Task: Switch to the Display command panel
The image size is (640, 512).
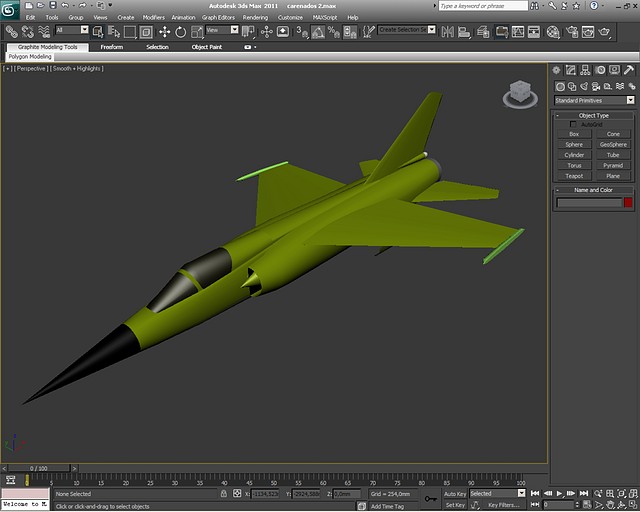Action: pos(614,70)
